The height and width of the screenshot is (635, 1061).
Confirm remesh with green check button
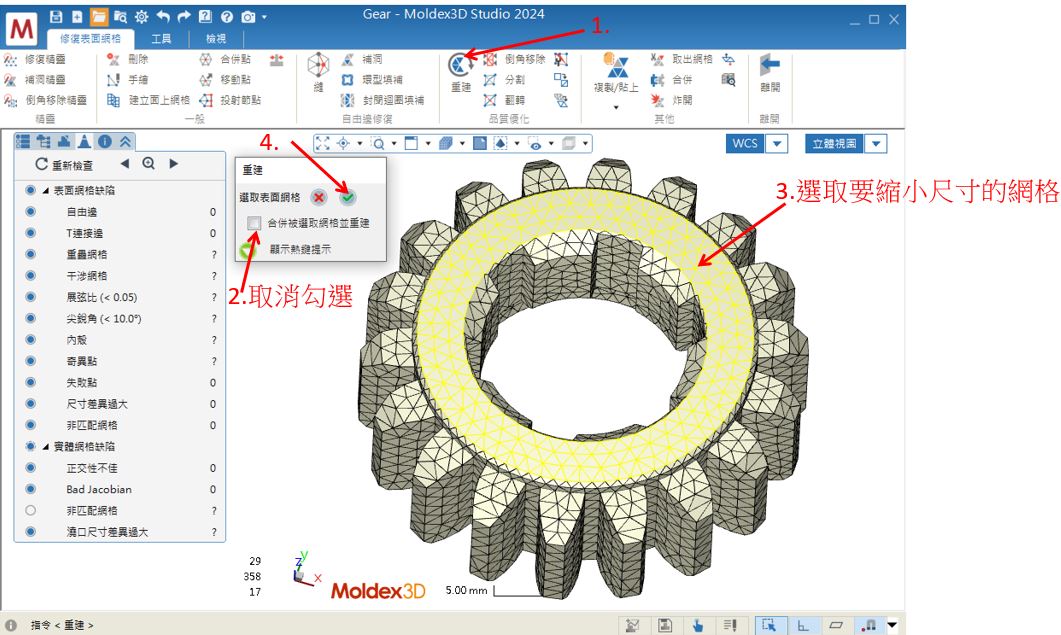pyautogui.click(x=348, y=197)
